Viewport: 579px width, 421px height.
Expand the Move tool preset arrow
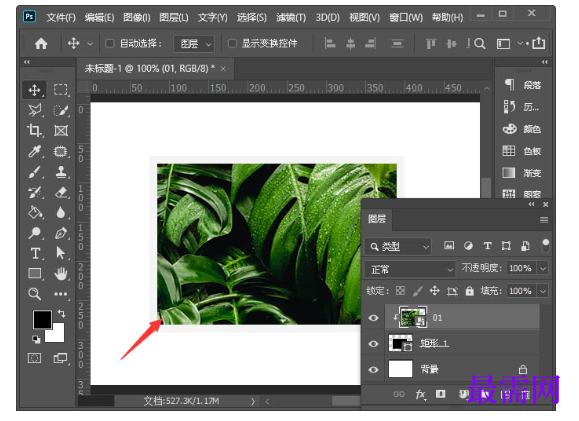tap(90, 44)
